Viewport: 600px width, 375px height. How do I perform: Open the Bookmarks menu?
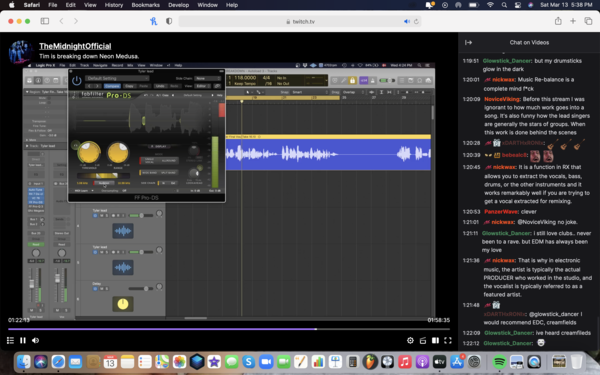[x=145, y=5]
